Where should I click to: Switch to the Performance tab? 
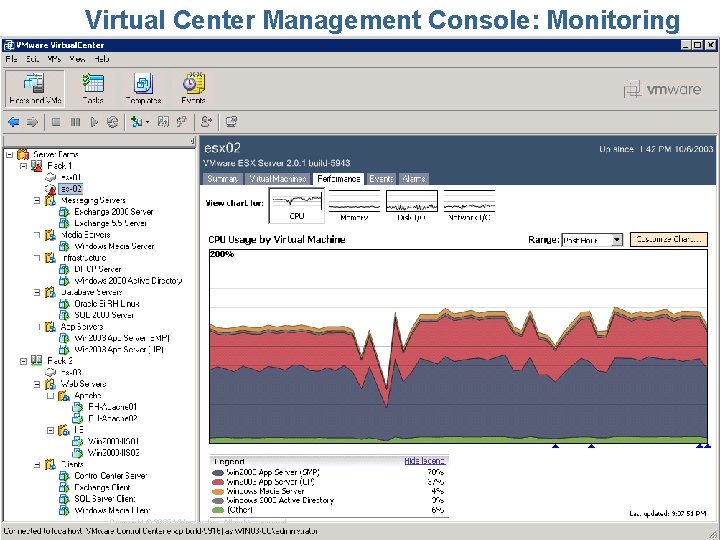338,179
